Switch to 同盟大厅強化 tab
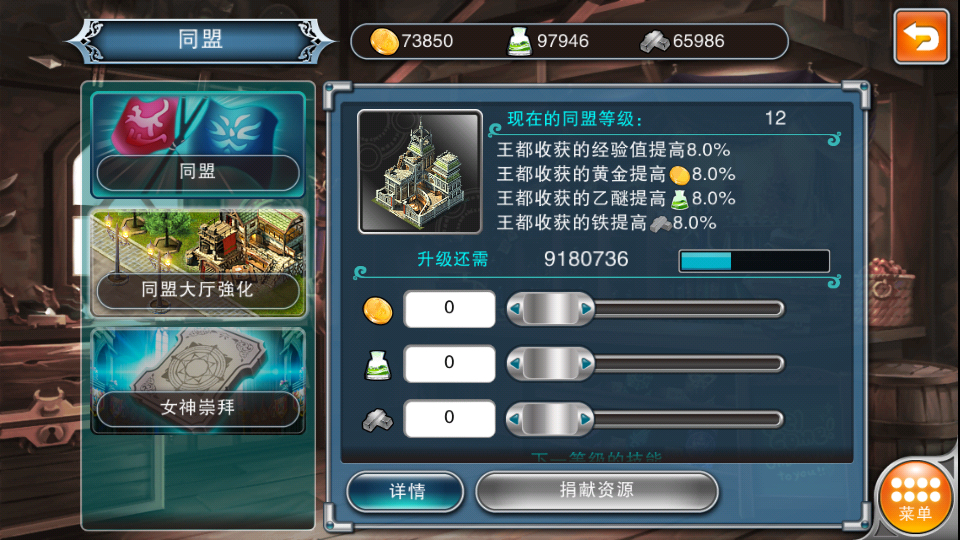 [x=198, y=263]
